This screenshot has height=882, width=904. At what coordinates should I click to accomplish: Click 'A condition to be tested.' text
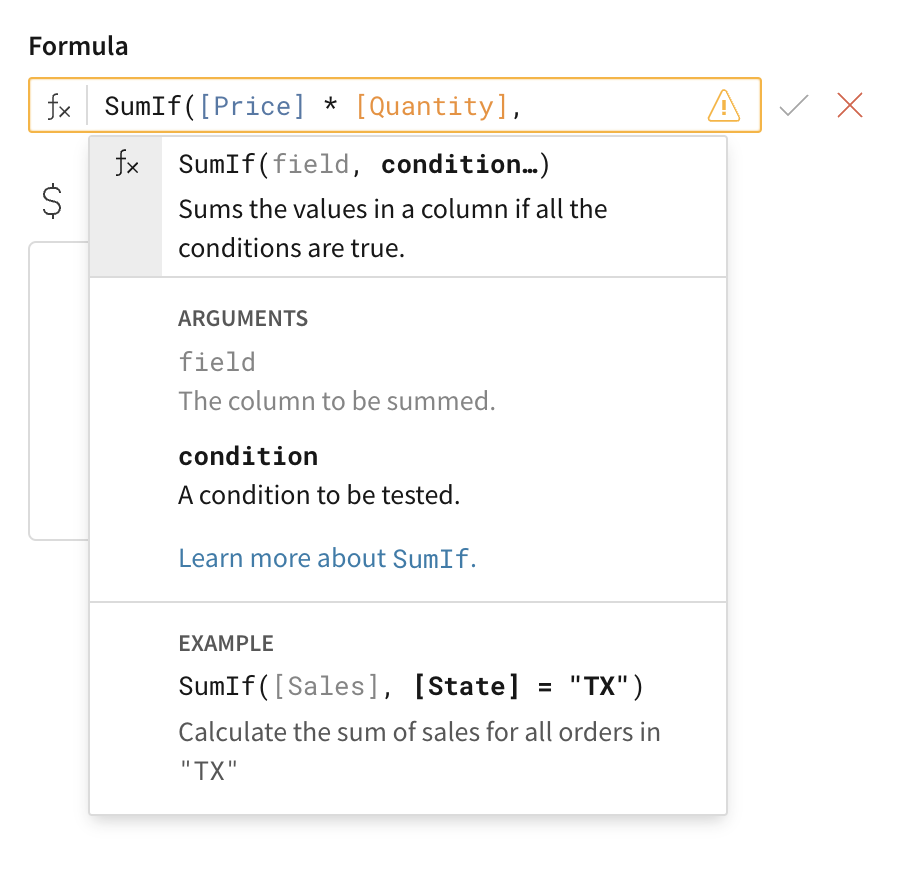[x=319, y=495]
